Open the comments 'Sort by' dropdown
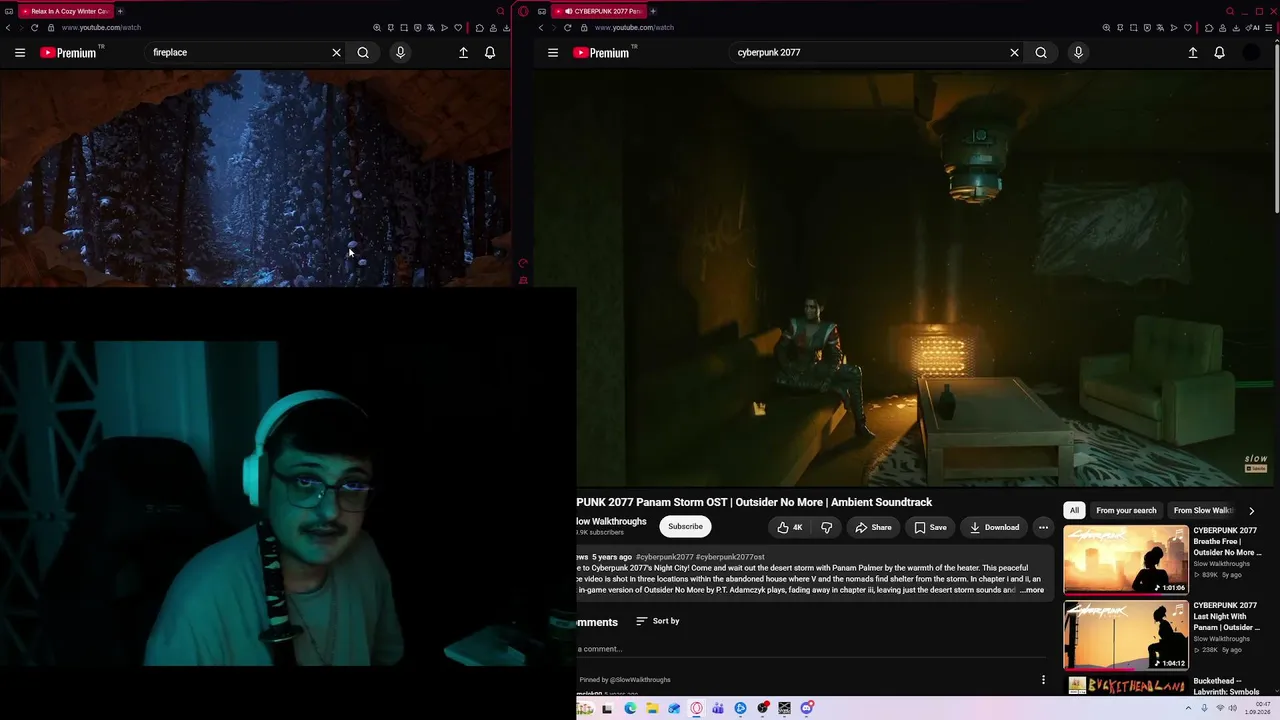 coord(658,621)
